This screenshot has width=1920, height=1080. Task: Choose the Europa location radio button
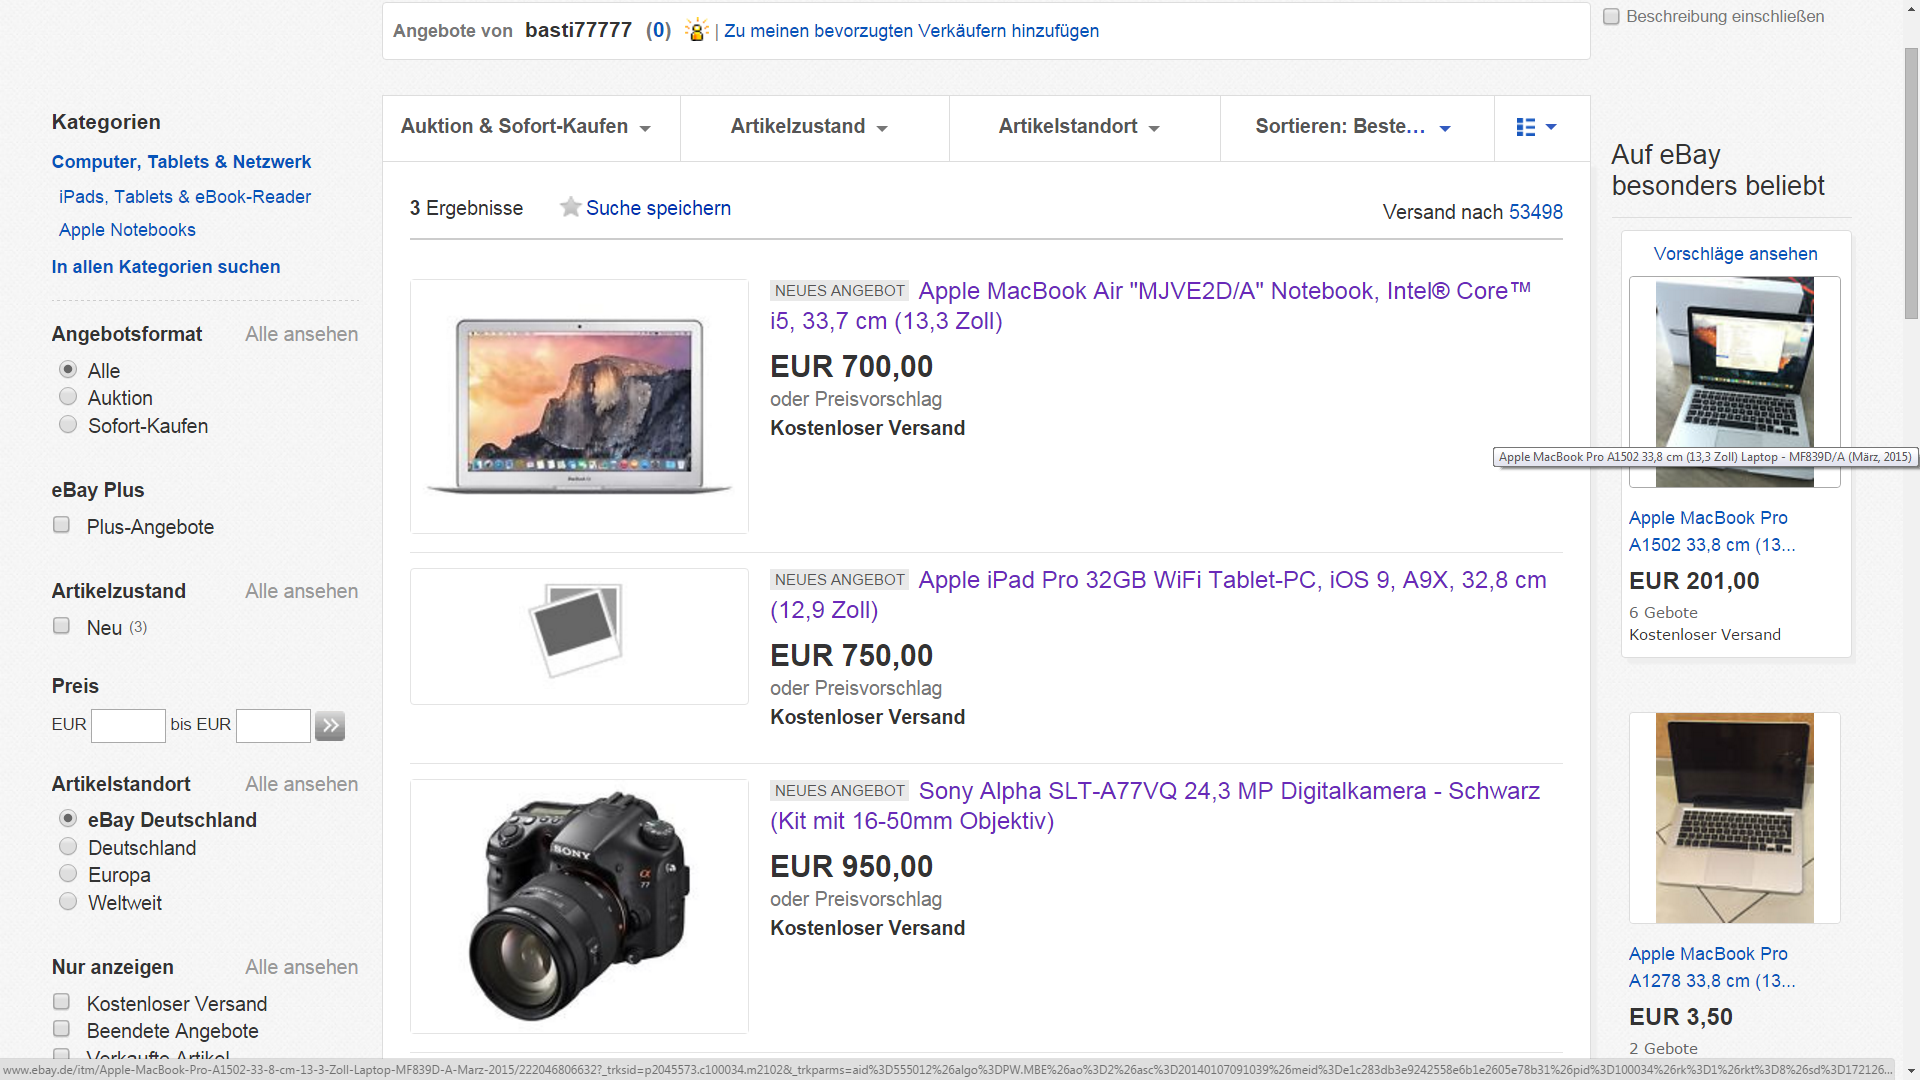68,873
